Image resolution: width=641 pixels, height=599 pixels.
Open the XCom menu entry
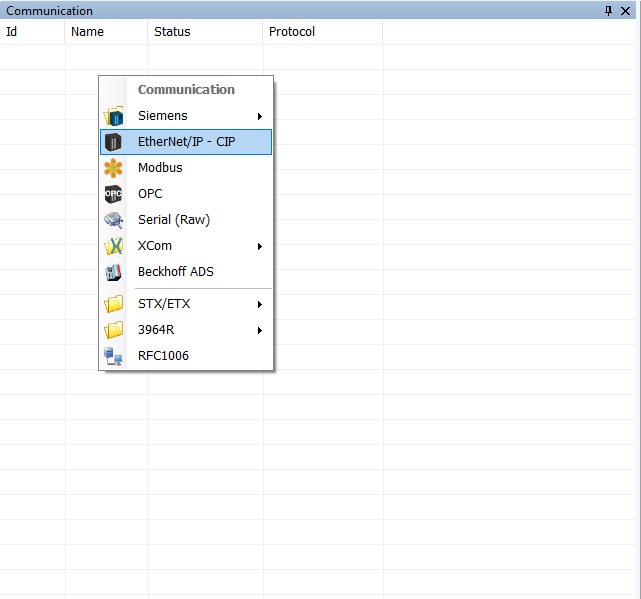[186, 246]
